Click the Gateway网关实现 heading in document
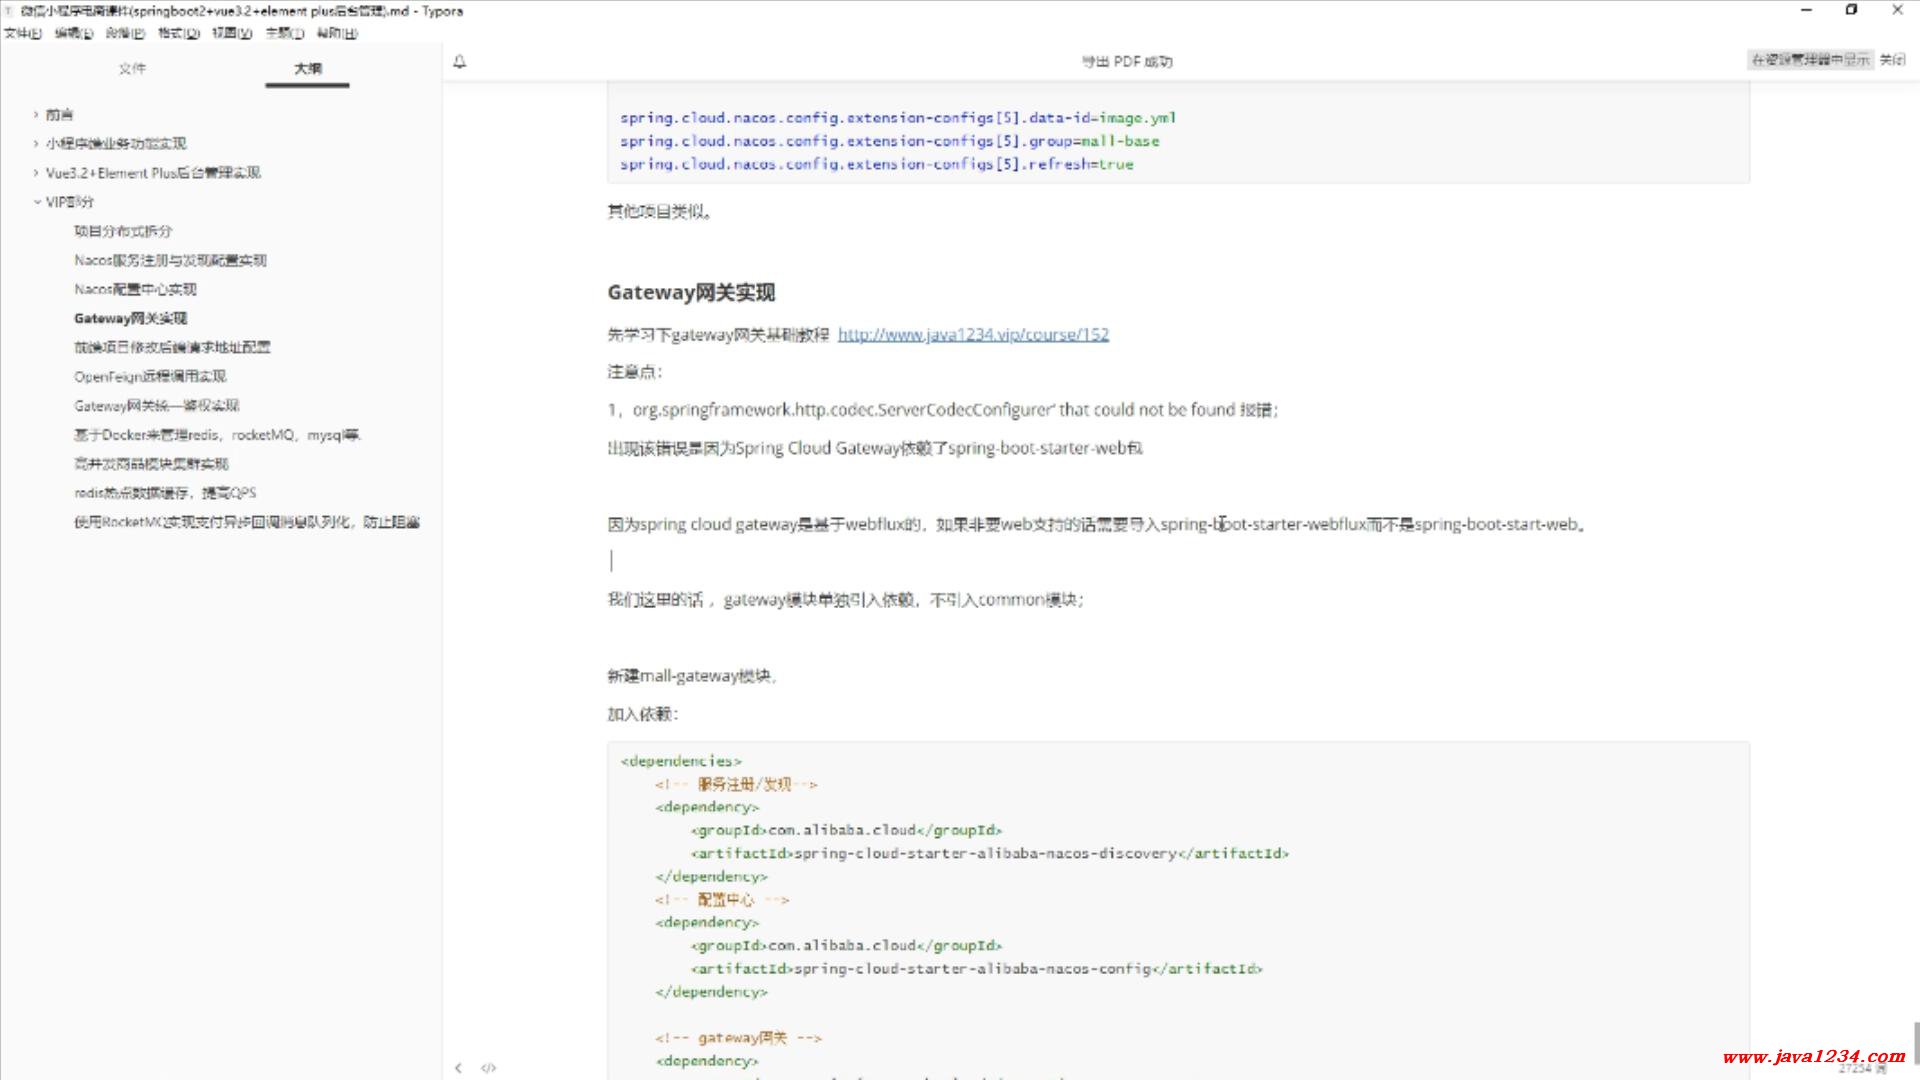 click(x=691, y=293)
